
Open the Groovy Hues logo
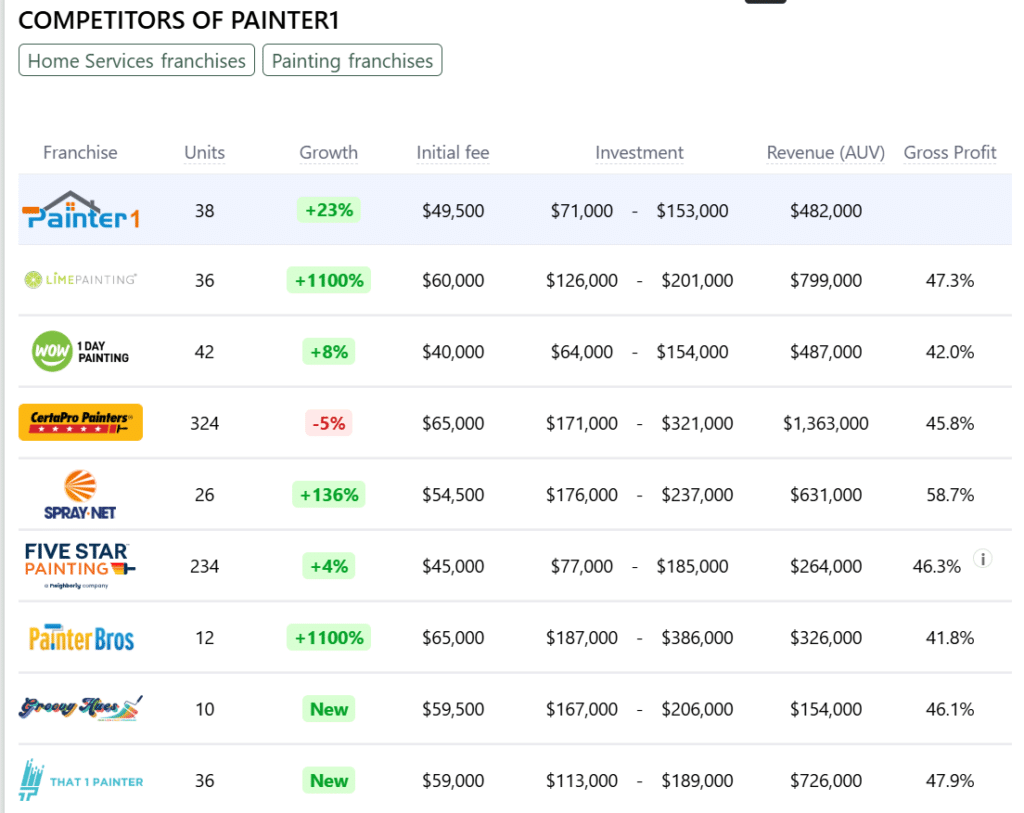pos(80,708)
